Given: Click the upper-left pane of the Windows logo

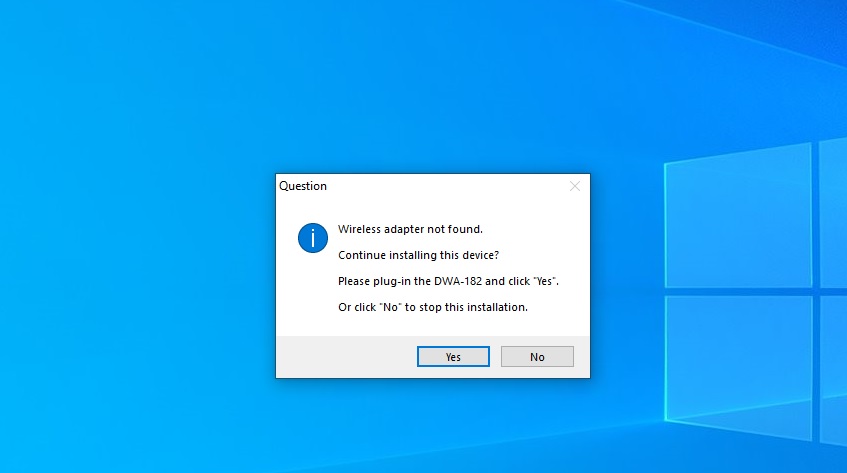Looking at the screenshot, I should click(x=738, y=216).
